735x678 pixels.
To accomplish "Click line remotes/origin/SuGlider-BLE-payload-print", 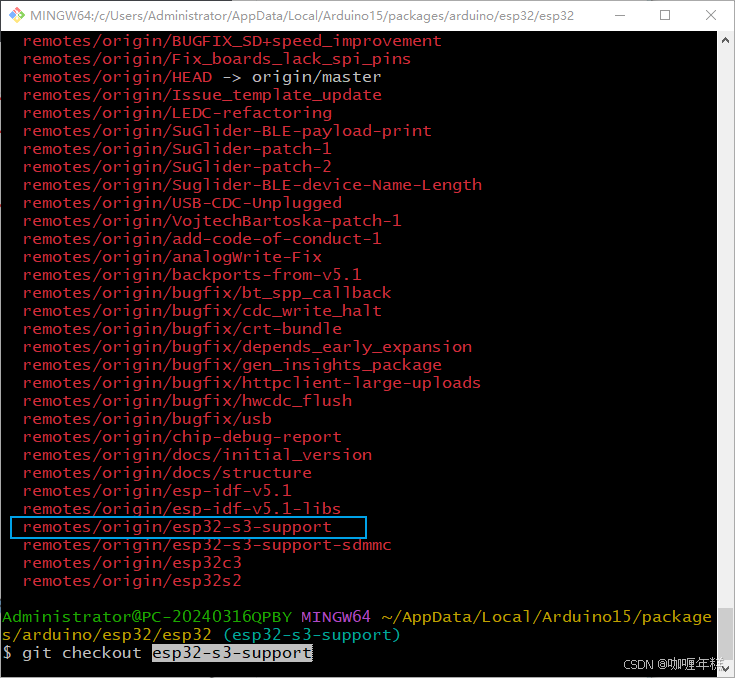I will click(227, 131).
